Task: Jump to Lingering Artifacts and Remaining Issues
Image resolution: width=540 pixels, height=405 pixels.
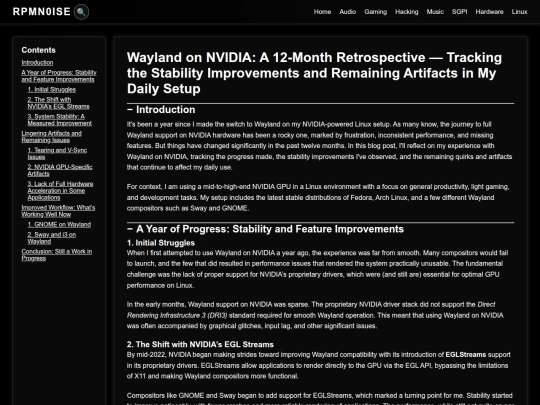Action: [52, 137]
